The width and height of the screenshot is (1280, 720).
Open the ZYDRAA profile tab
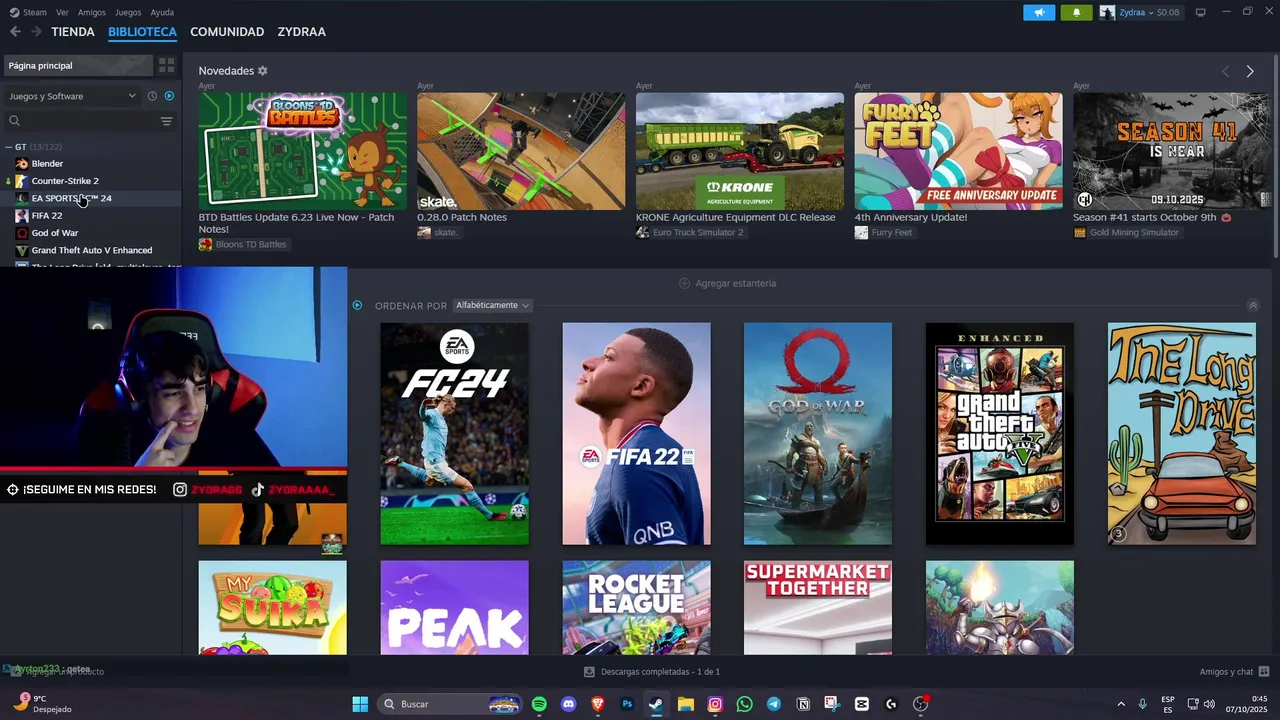[x=301, y=32]
